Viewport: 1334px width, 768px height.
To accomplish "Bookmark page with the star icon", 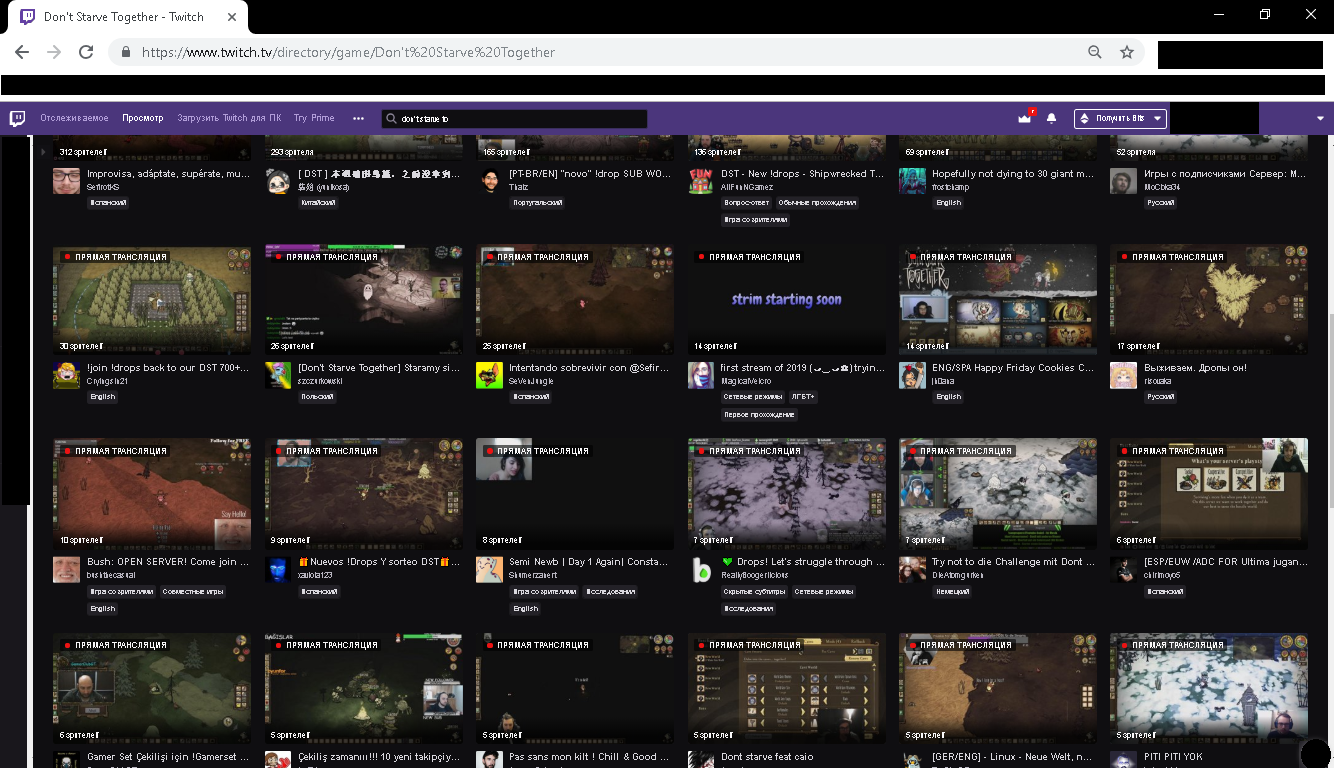I will point(1127,52).
